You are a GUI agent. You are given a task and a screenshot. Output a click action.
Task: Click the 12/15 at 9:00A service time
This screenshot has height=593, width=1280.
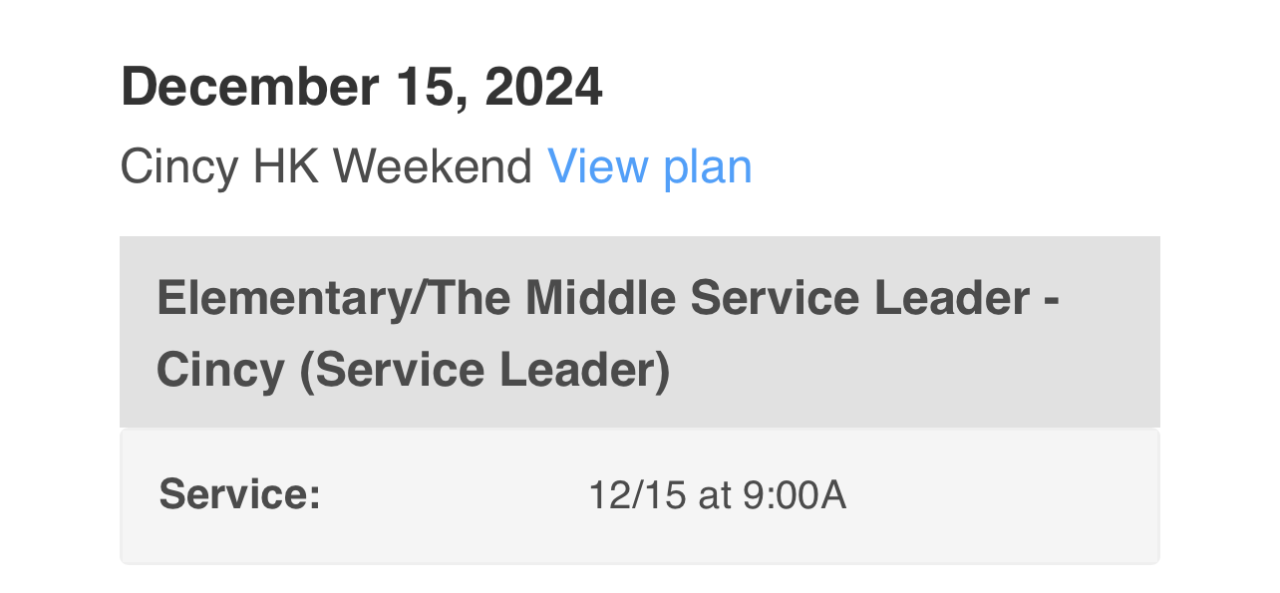(717, 495)
